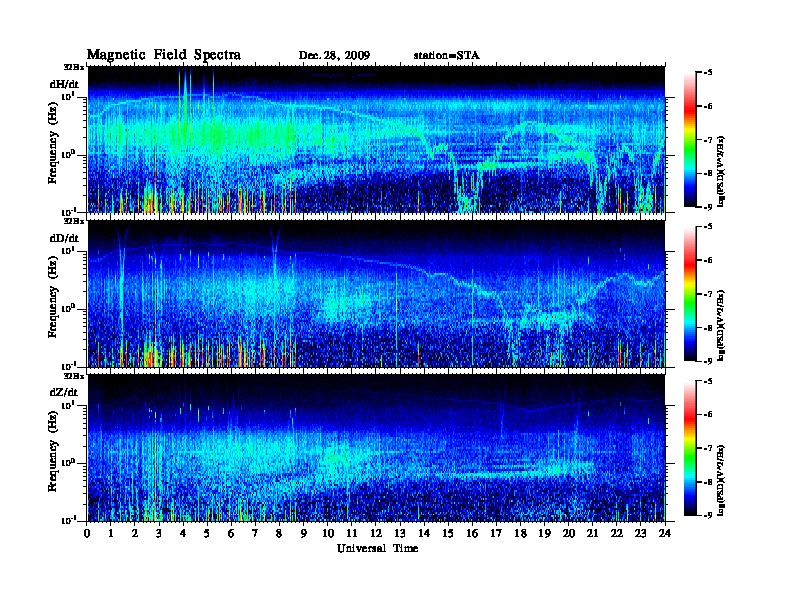Click the "-5" value on the dZ/dt color scale
The height and width of the screenshot is (612, 792).
coord(708,381)
